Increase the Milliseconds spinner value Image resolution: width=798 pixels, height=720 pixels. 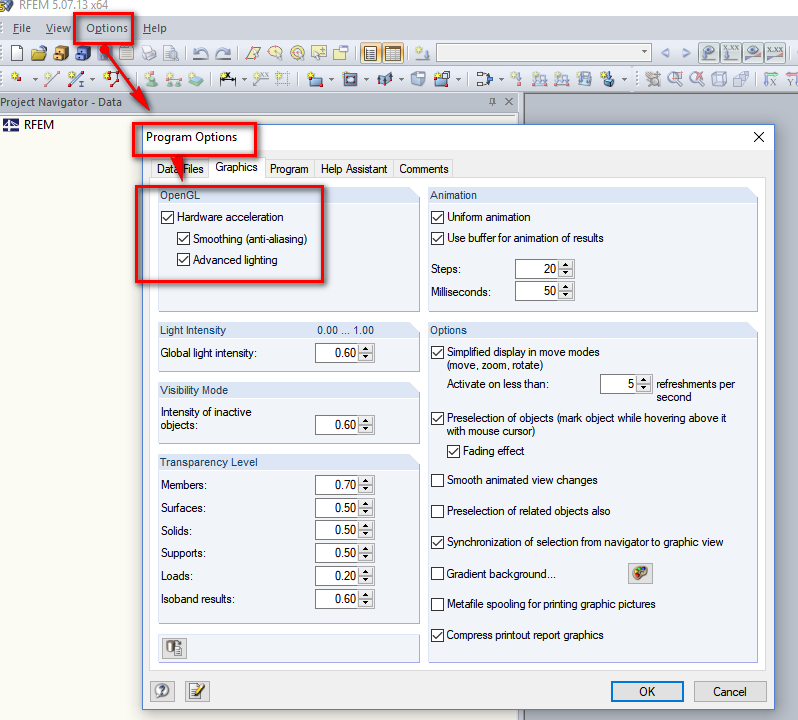[566, 287]
